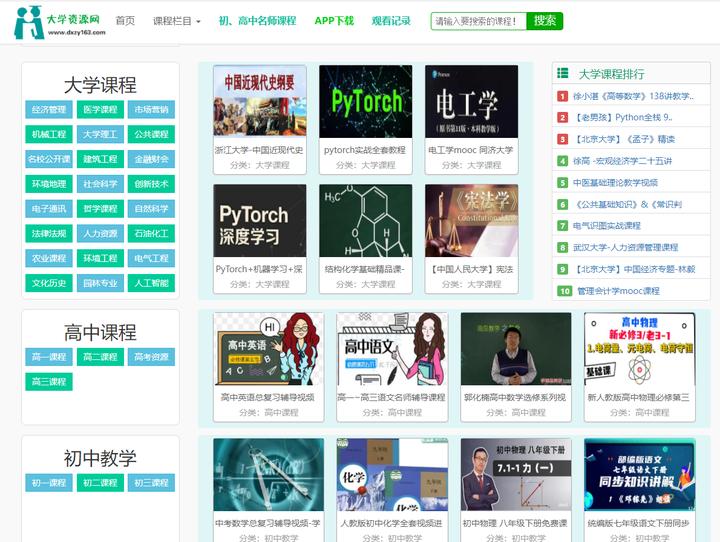Select the 建筑工程 category tag
This screenshot has height=542, width=720.
pos(100,159)
